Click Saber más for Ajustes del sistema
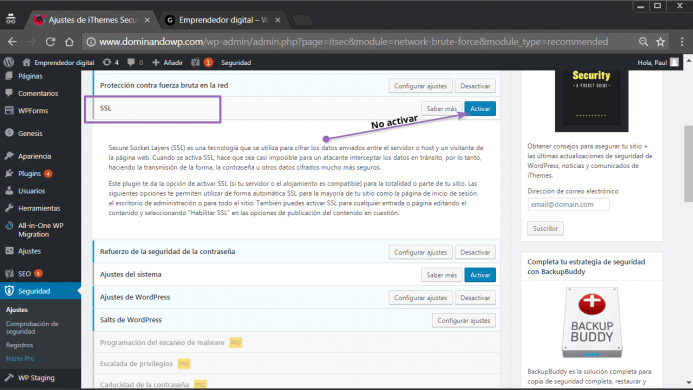This screenshot has width=693, height=390. point(442,275)
